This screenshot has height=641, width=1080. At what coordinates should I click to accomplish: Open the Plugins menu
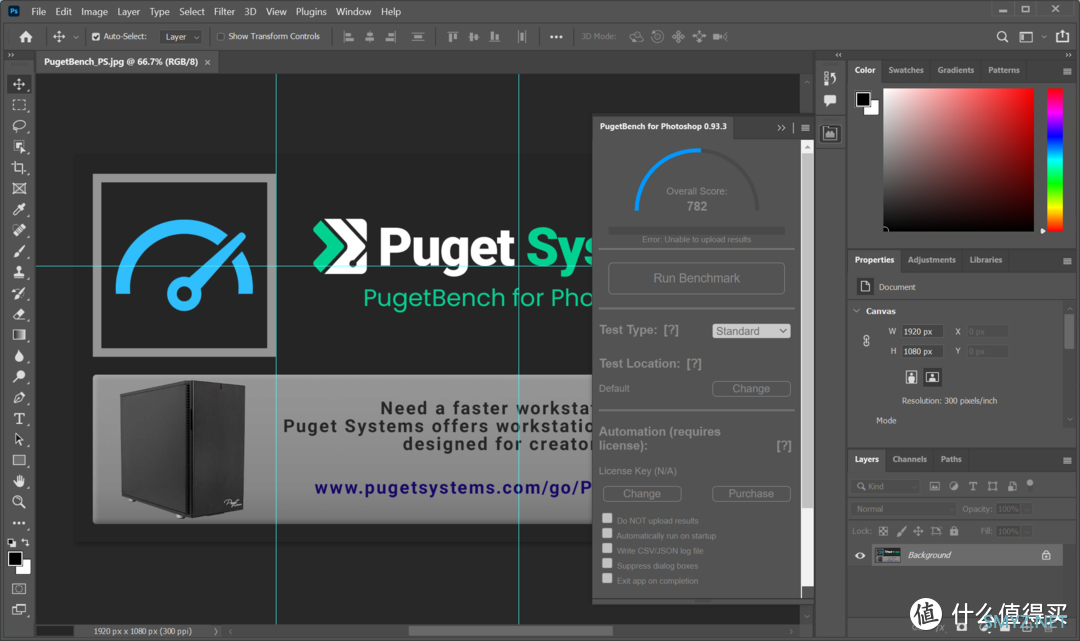point(311,12)
